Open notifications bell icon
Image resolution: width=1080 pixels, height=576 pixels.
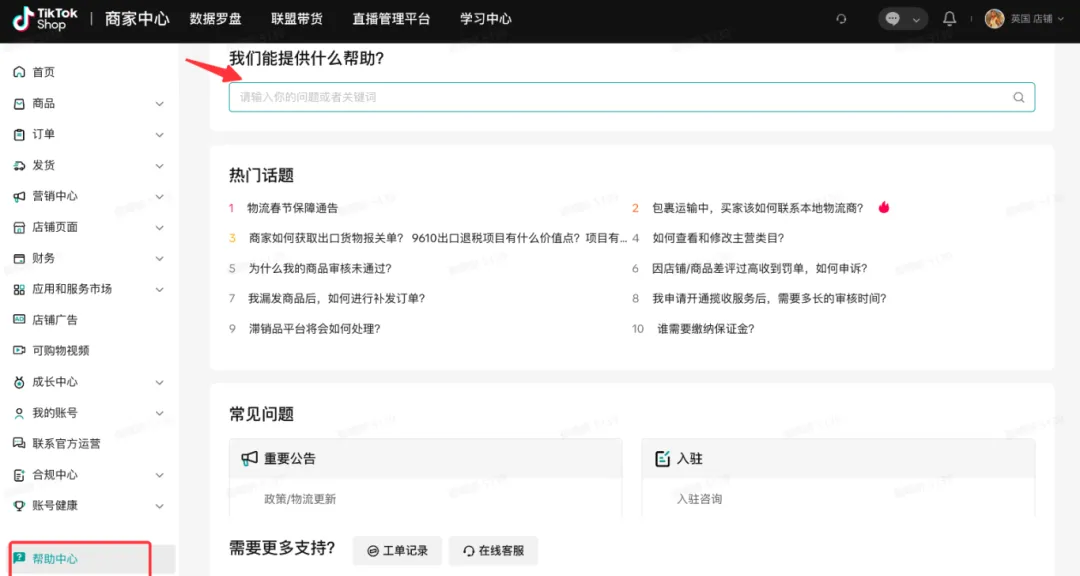[949, 19]
